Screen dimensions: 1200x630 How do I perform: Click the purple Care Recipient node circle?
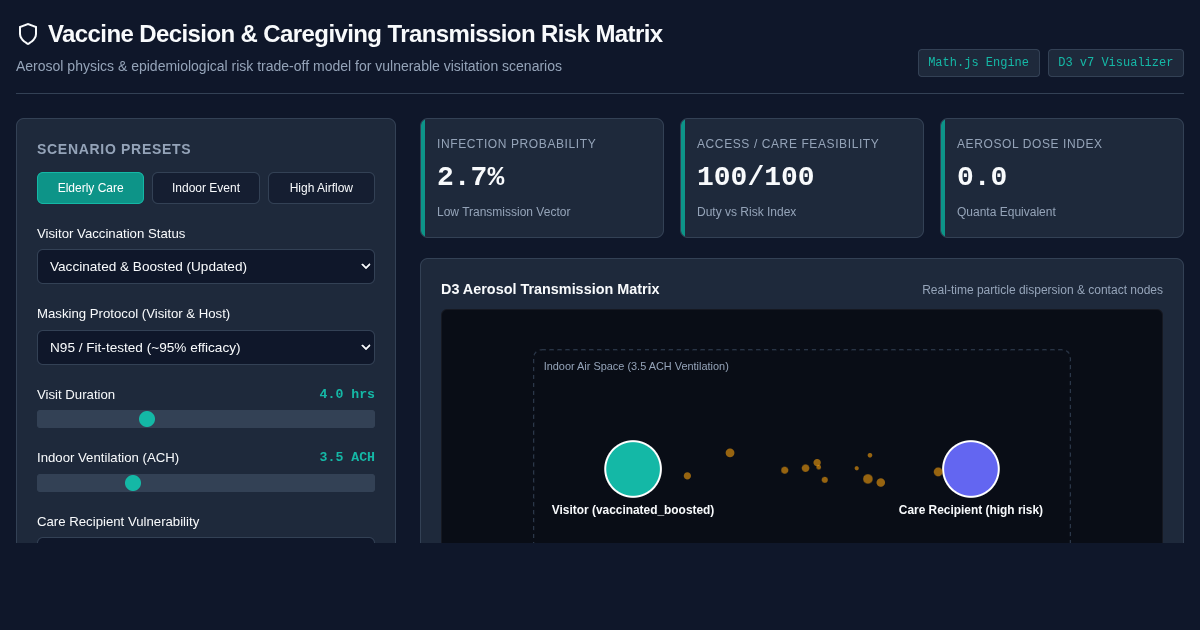(x=971, y=469)
